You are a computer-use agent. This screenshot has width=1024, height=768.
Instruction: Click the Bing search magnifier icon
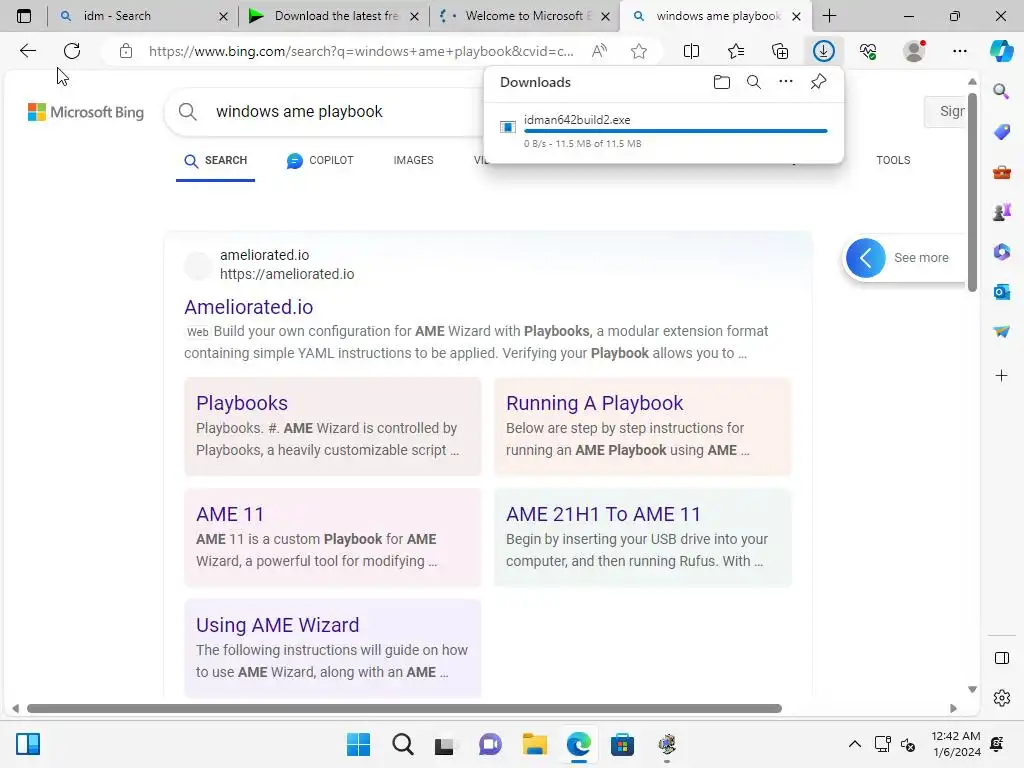tap(187, 112)
